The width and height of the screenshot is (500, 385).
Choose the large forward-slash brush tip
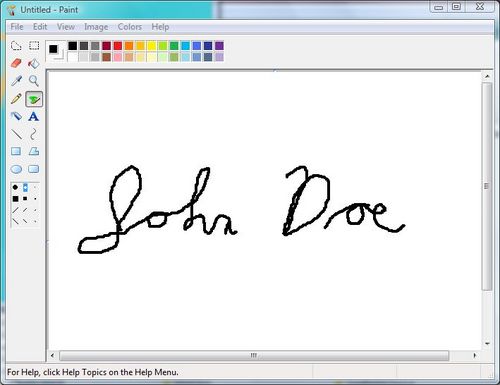(15, 210)
